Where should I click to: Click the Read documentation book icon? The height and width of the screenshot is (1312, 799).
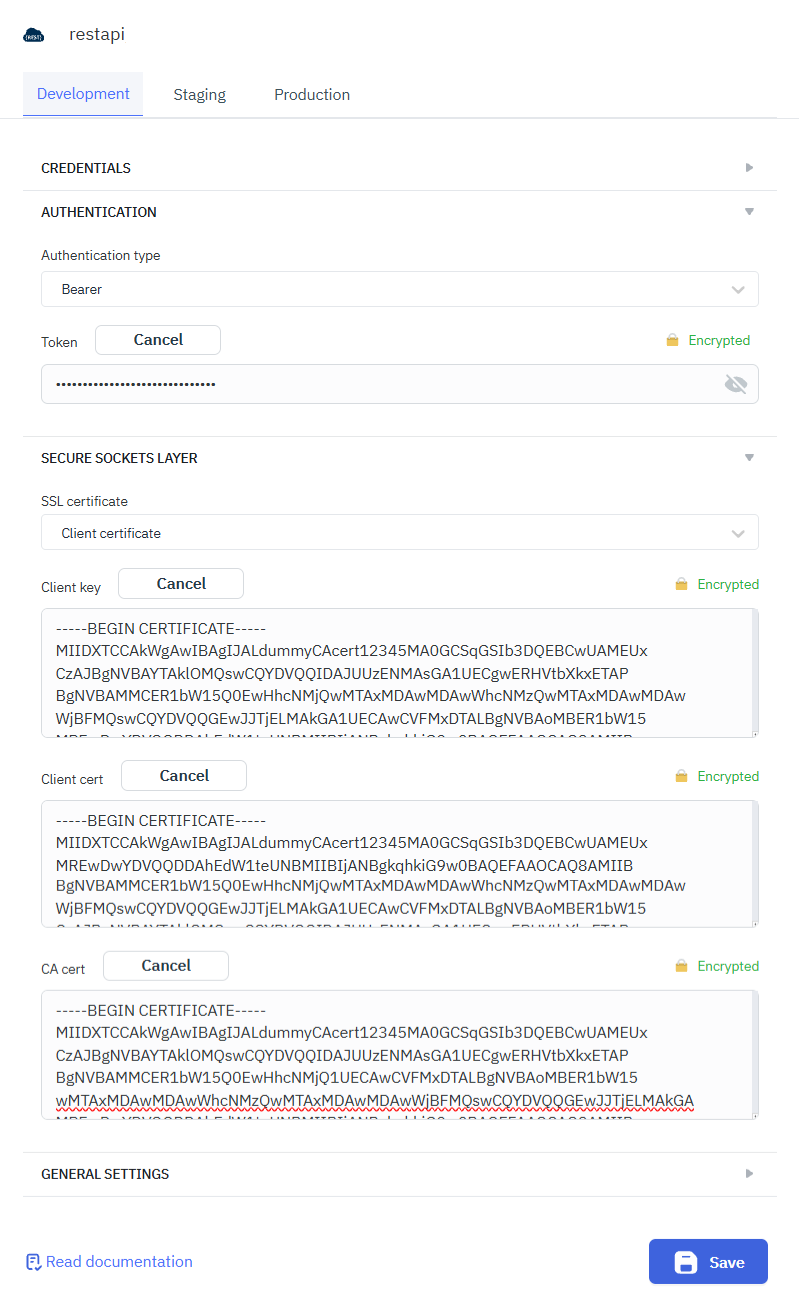33,1262
